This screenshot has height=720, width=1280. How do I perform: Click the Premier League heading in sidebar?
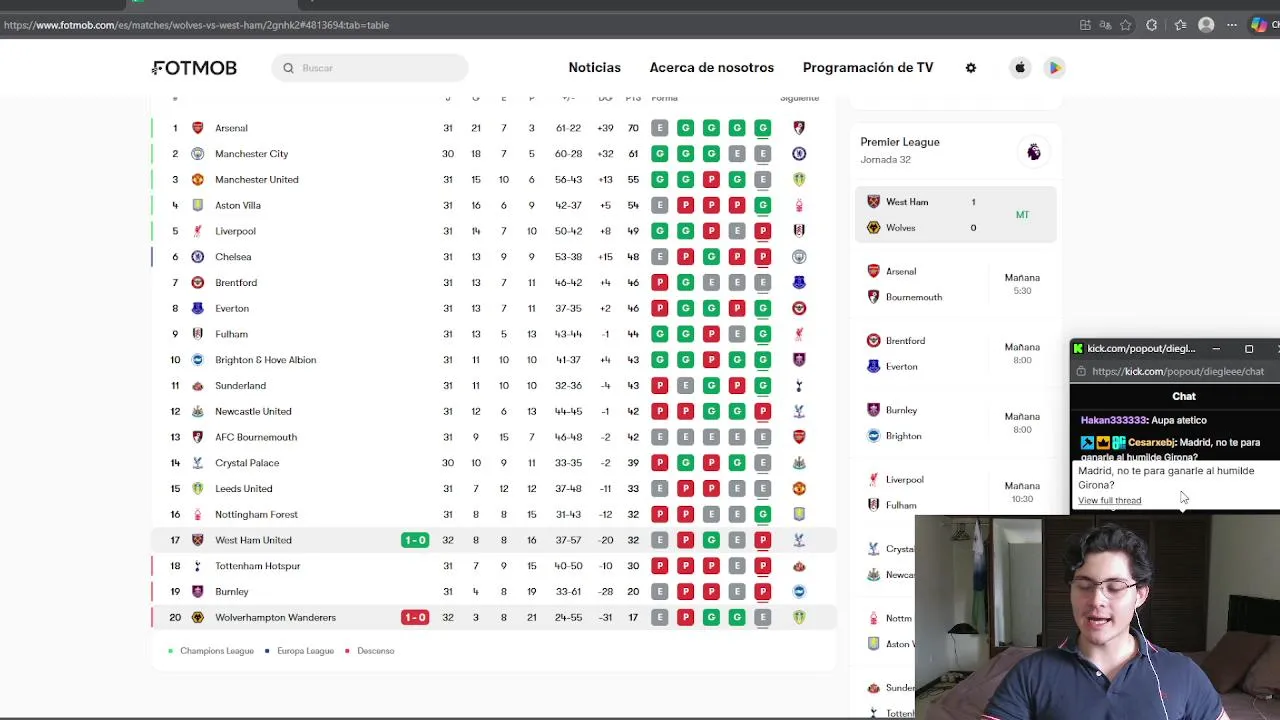[x=900, y=142]
